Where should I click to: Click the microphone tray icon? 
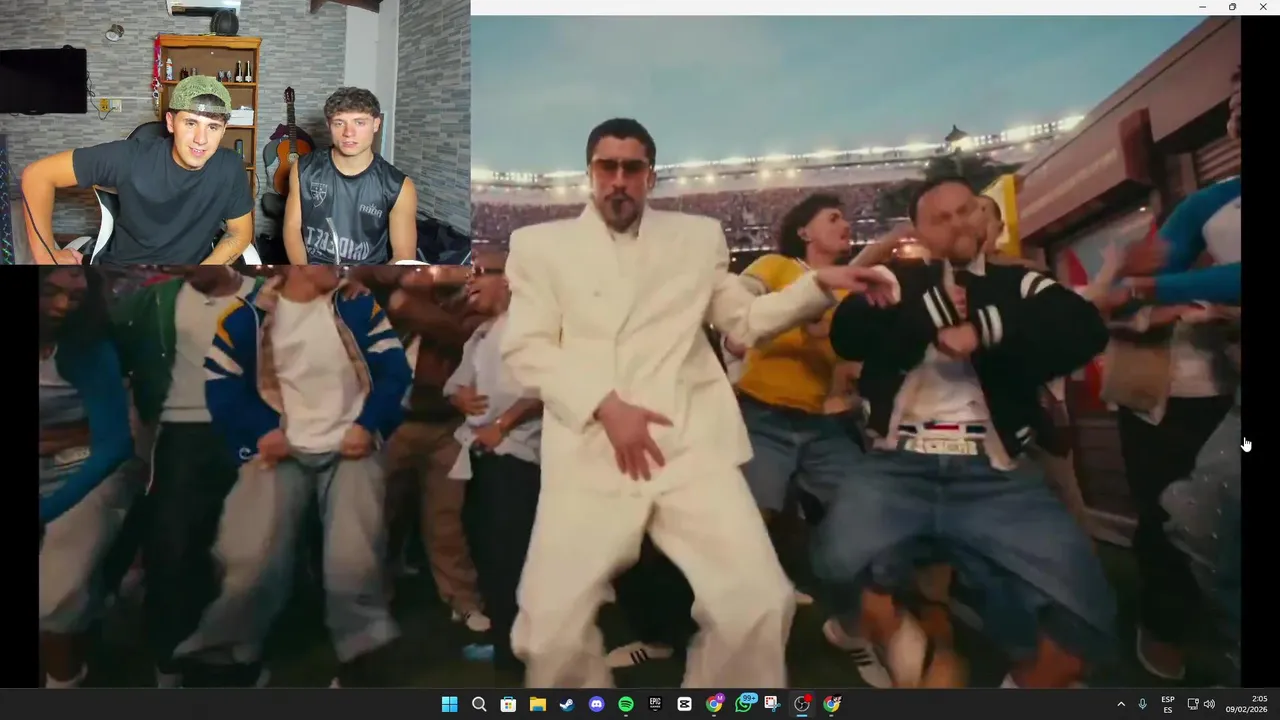(x=1142, y=704)
